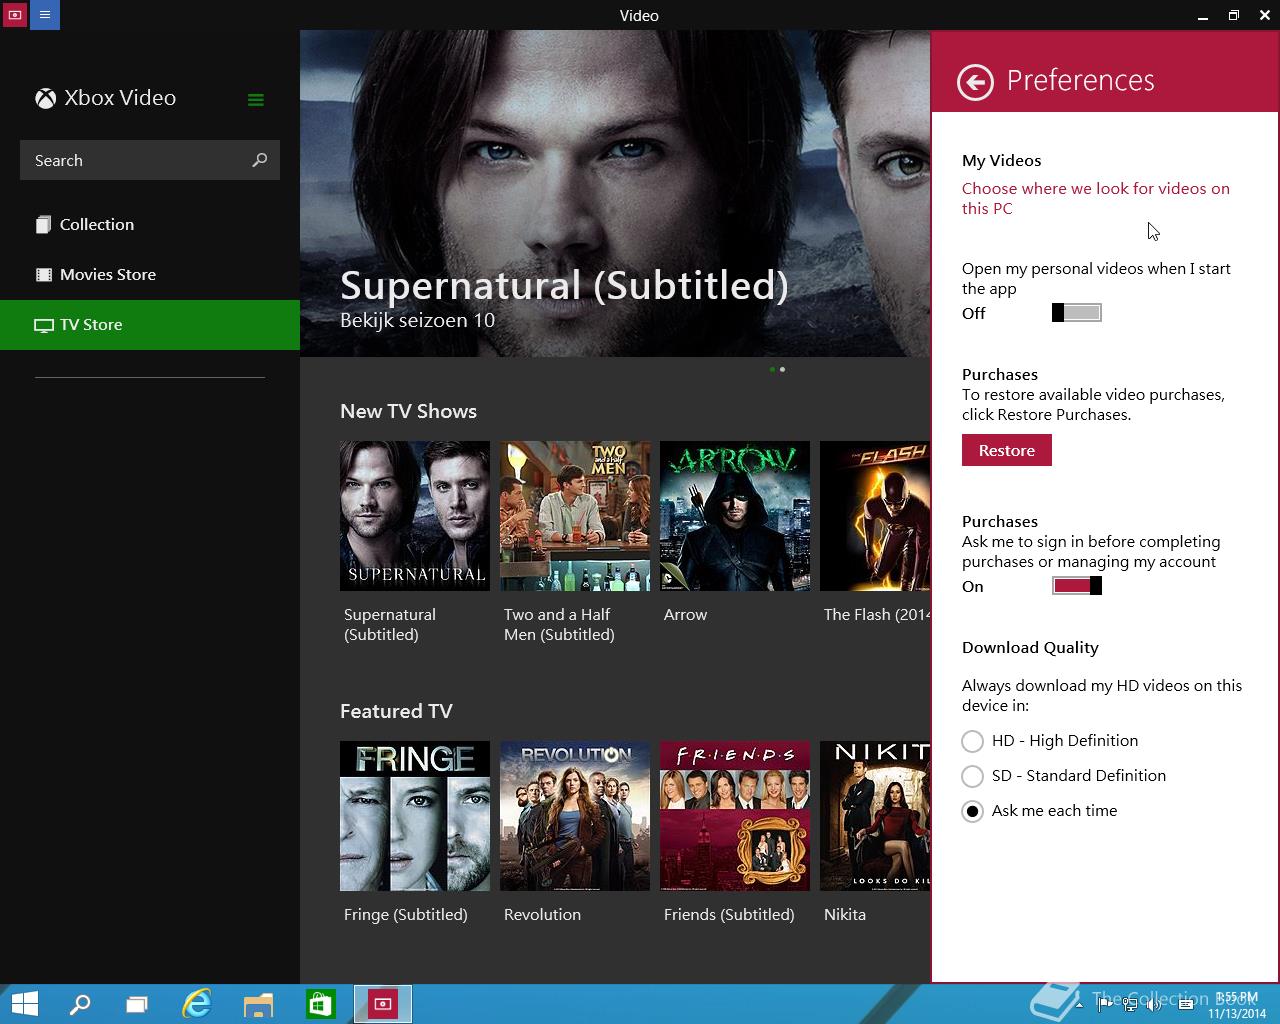
Task: Click the Xbox logo icon
Action: coord(45,98)
